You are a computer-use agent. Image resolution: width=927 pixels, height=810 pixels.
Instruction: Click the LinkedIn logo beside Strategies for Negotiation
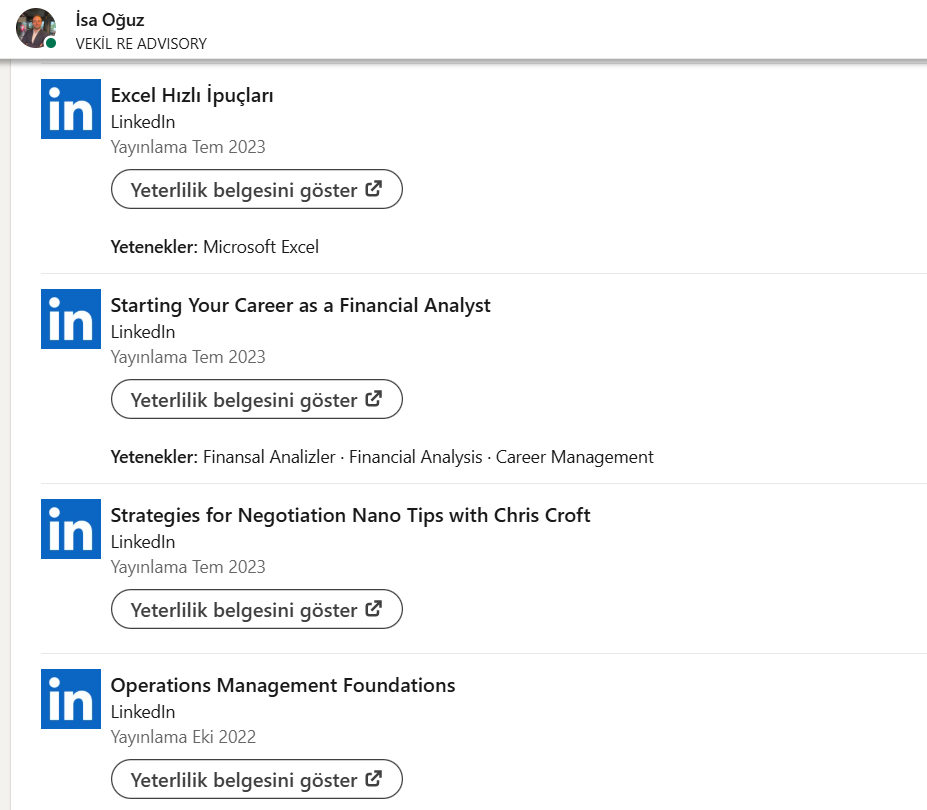(70, 529)
